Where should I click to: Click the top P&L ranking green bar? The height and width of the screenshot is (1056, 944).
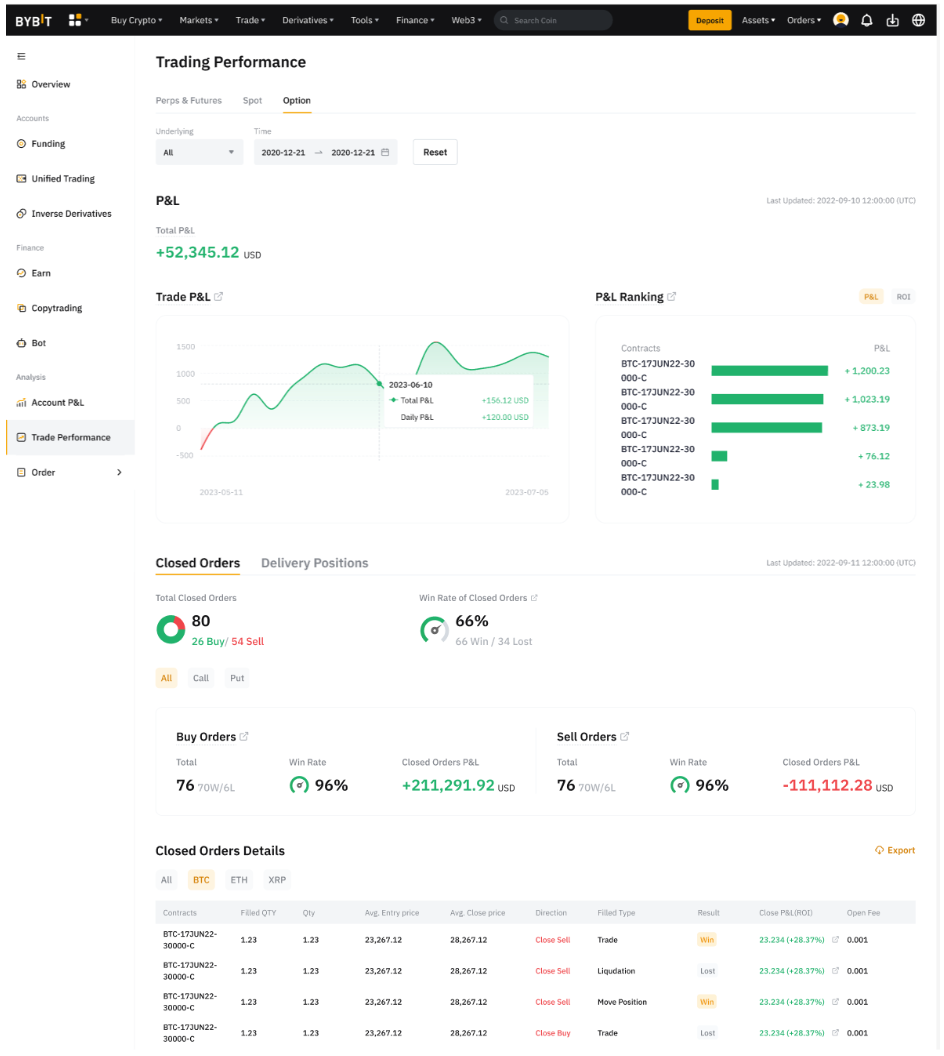coord(769,371)
